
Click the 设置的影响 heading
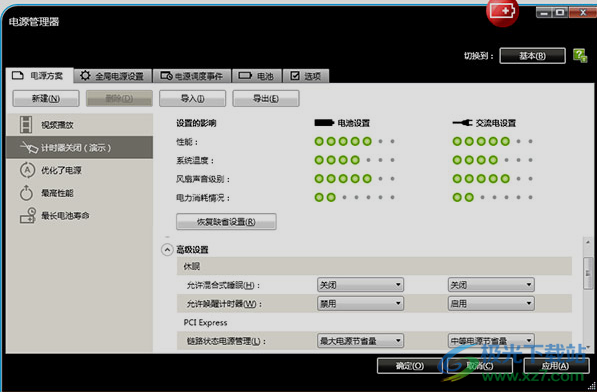click(x=196, y=123)
